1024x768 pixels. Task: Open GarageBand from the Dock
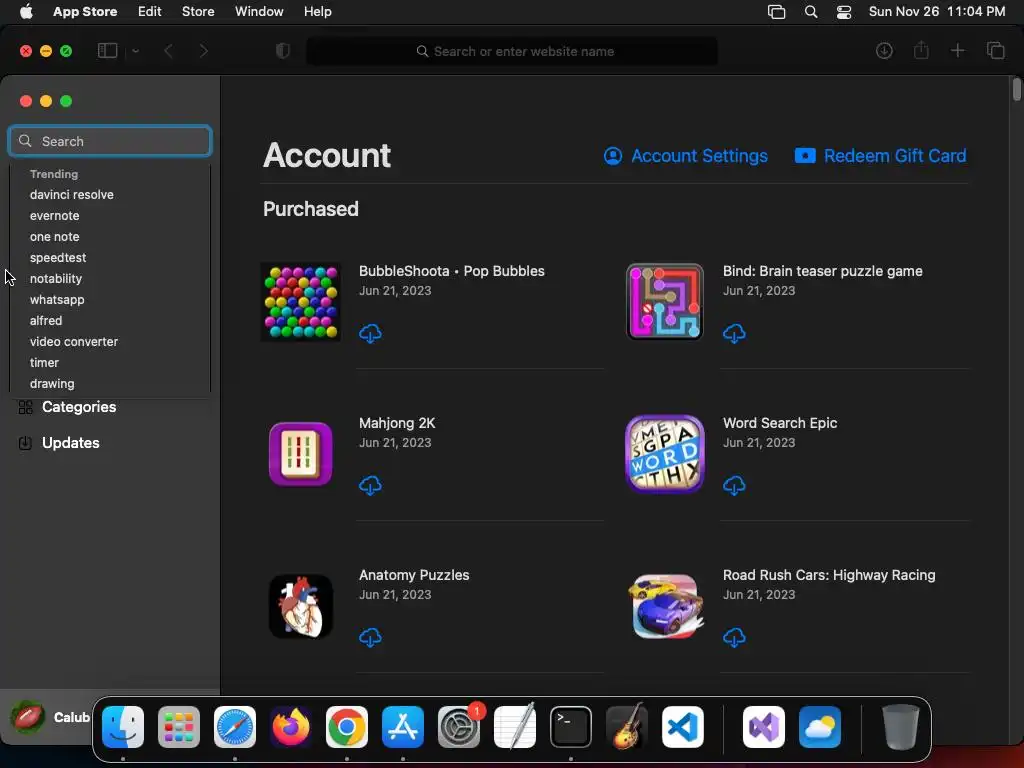click(627, 727)
